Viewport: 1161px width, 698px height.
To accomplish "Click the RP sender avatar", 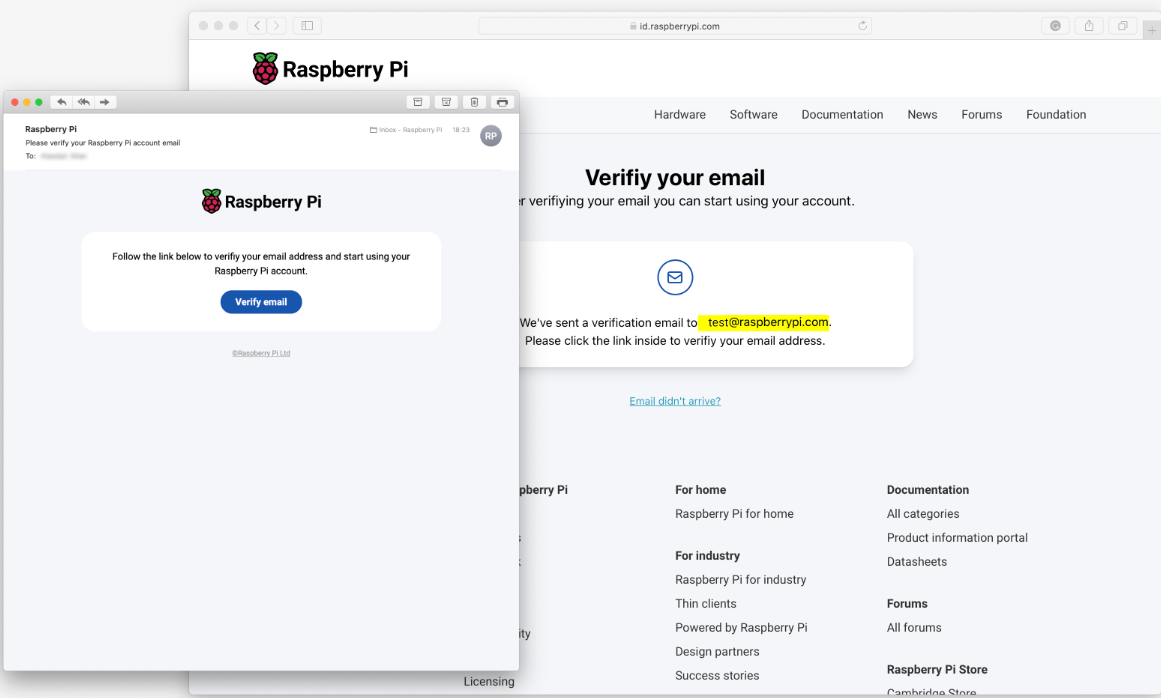I will [x=491, y=136].
